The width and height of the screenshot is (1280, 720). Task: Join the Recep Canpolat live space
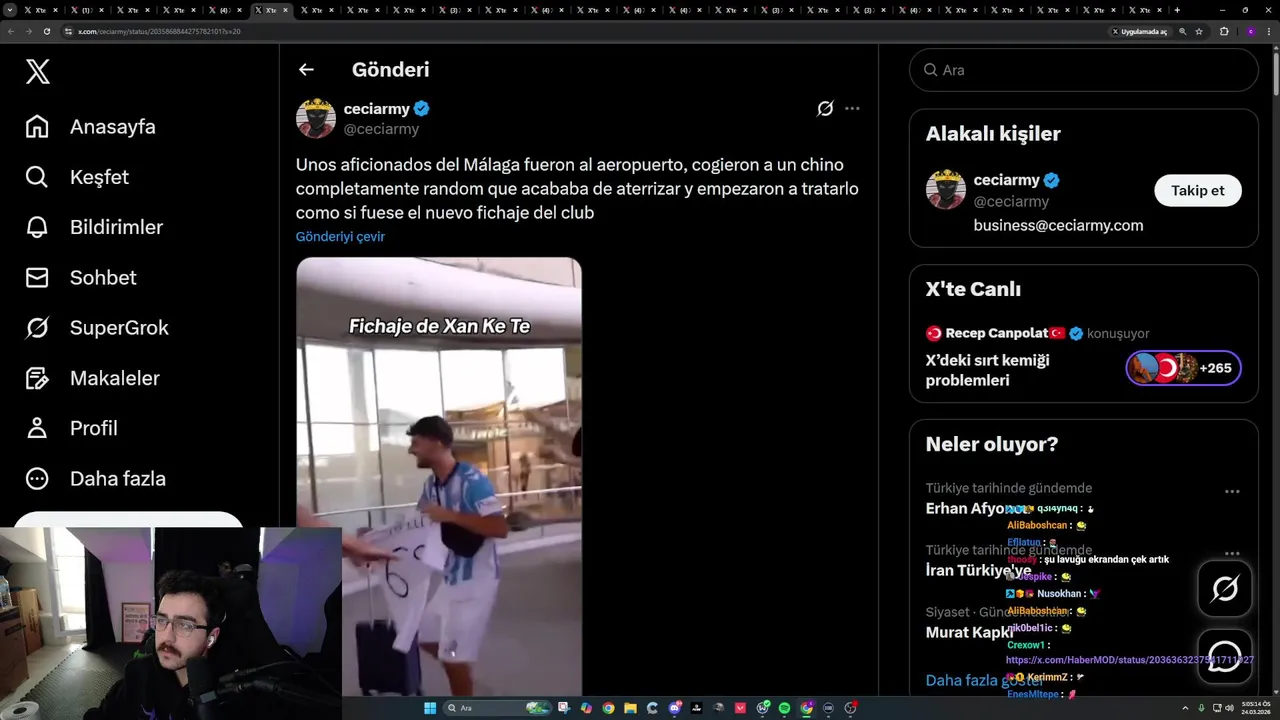point(1184,368)
